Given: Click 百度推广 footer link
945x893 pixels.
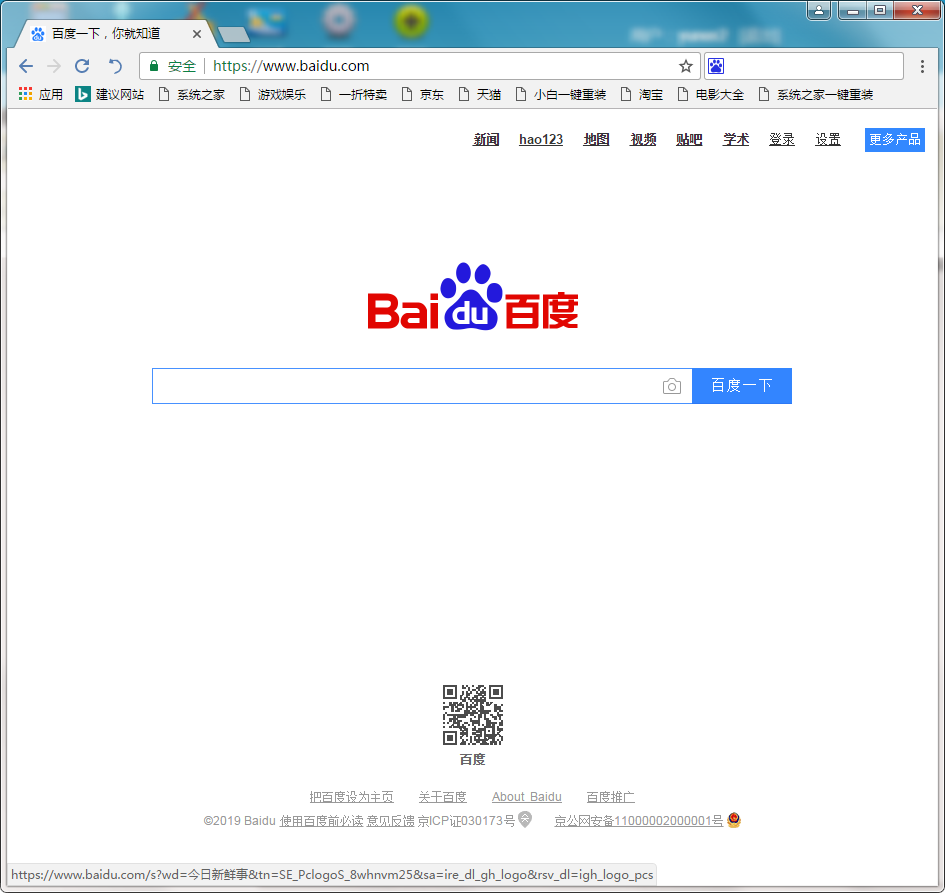Looking at the screenshot, I should [x=610, y=797].
